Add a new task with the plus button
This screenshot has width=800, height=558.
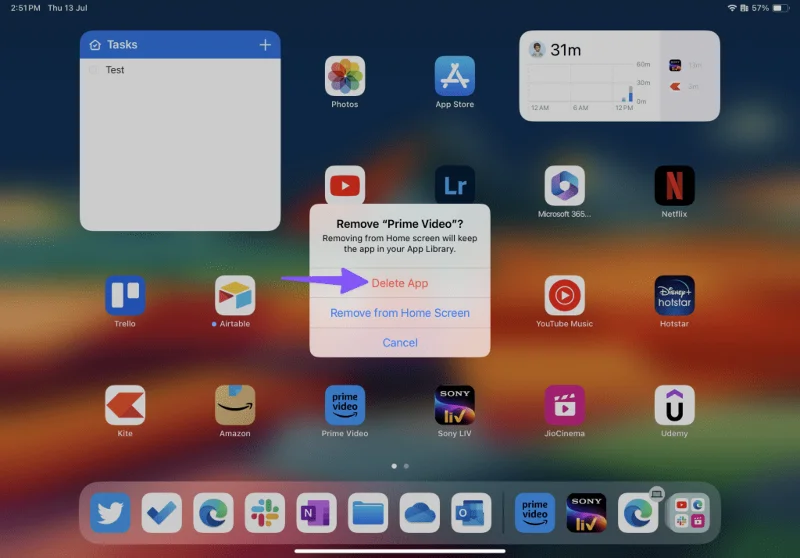pyautogui.click(x=265, y=45)
